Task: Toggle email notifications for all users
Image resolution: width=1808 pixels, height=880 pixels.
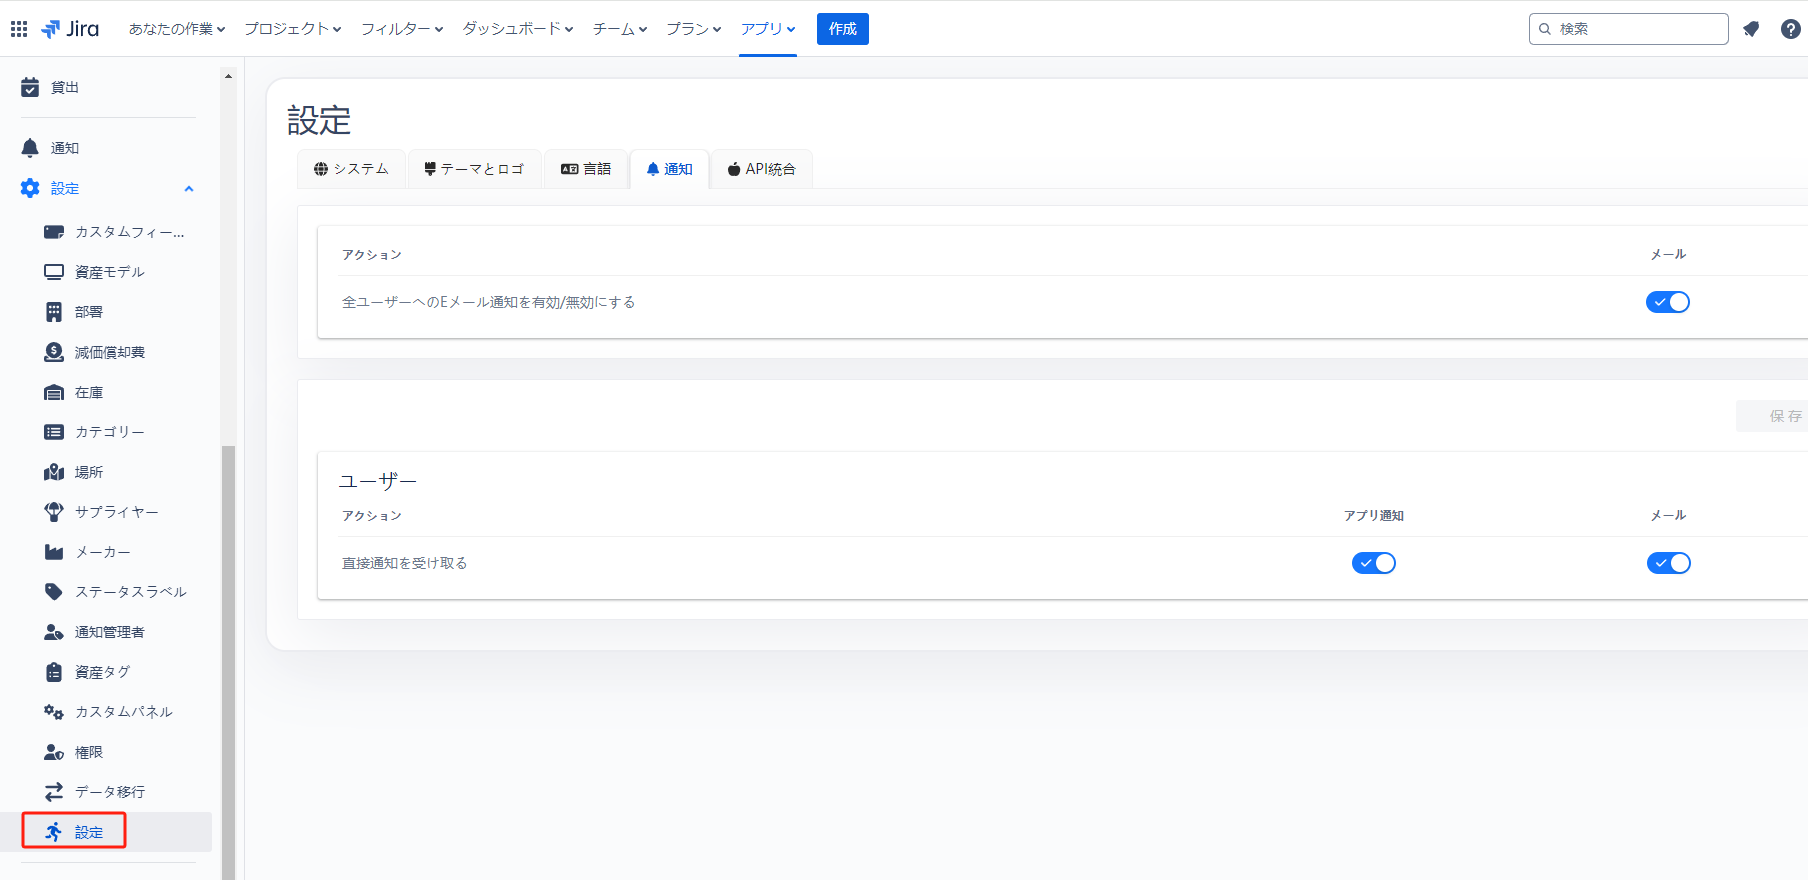Action: 1667,302
